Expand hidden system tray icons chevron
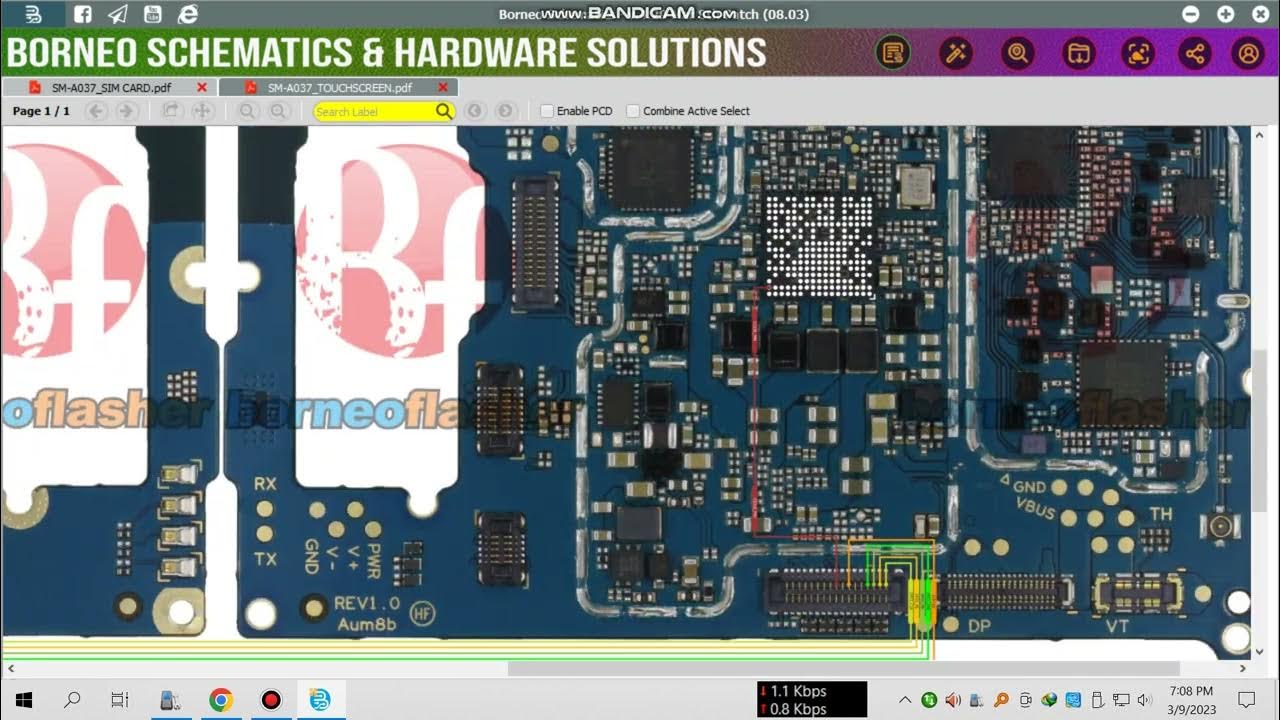The height and width of the screenshot is (720, 1280). tap(905, 700)
